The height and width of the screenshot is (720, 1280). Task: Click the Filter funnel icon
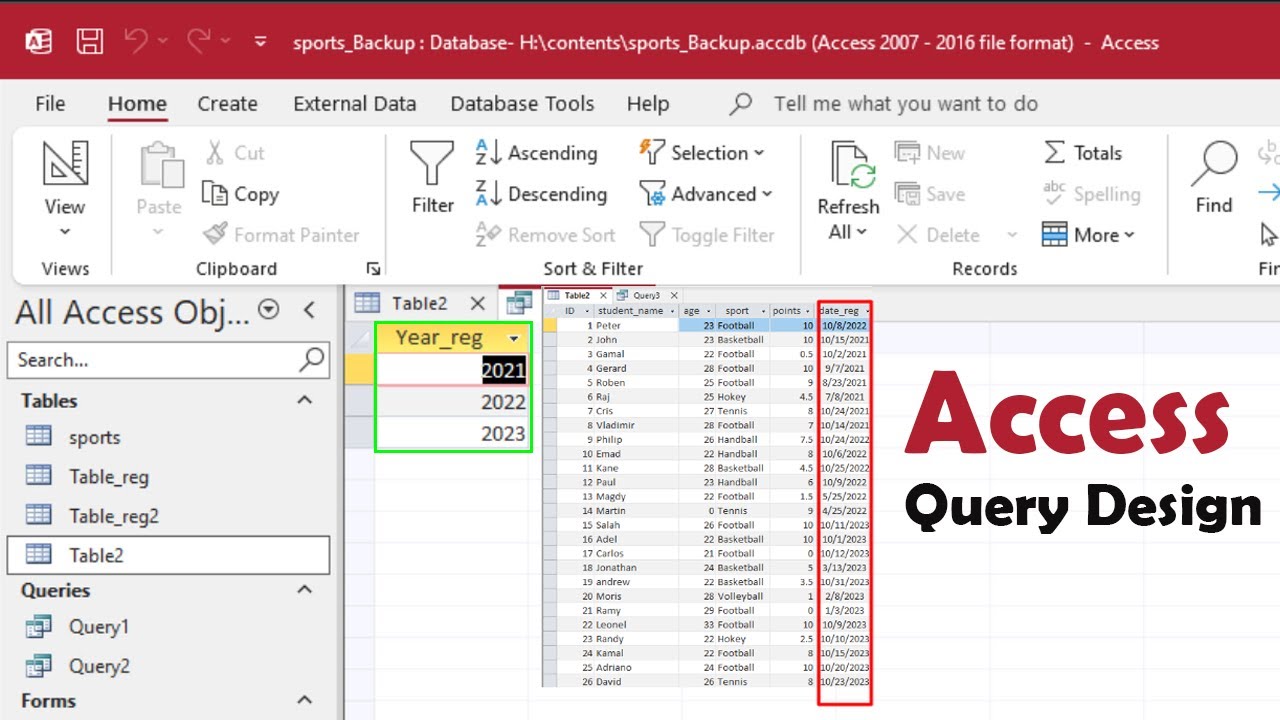click(x=433, y=163)
